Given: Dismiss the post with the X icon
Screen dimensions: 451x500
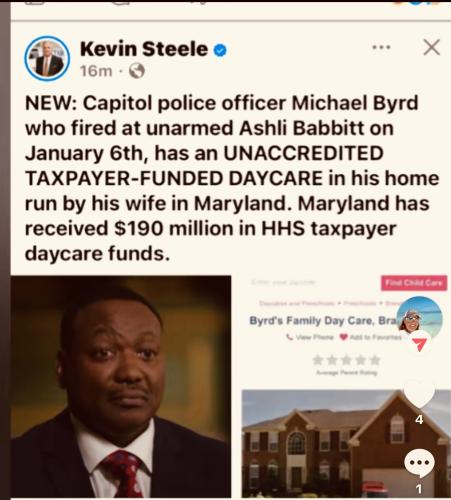Looking at the screenshot, I should click(432, 47).
